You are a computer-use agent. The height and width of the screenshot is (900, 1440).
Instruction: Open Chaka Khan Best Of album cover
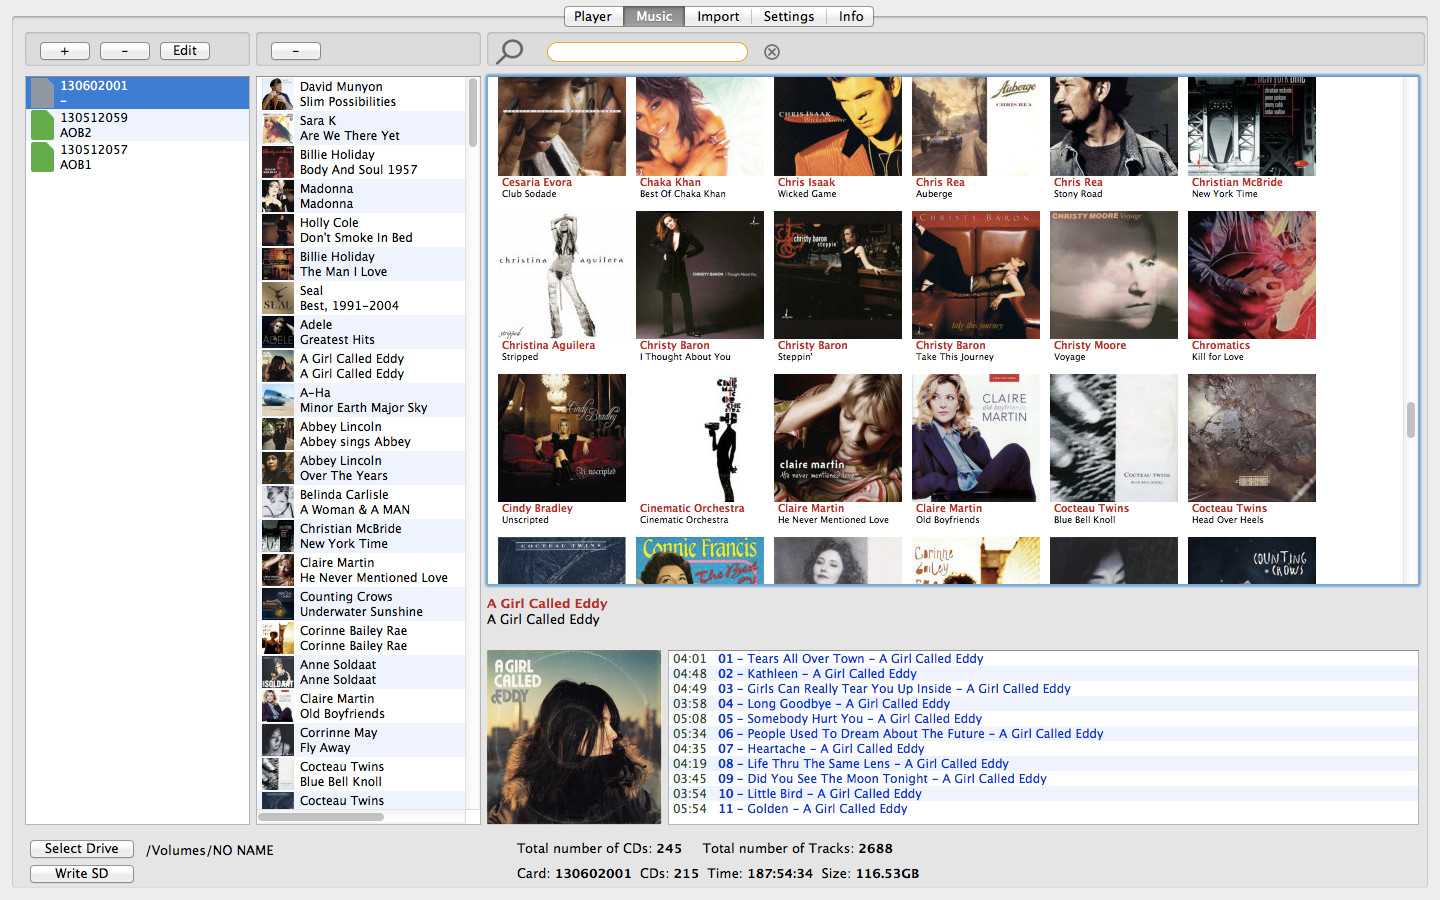pyautogui.click(x=700, y=126)
